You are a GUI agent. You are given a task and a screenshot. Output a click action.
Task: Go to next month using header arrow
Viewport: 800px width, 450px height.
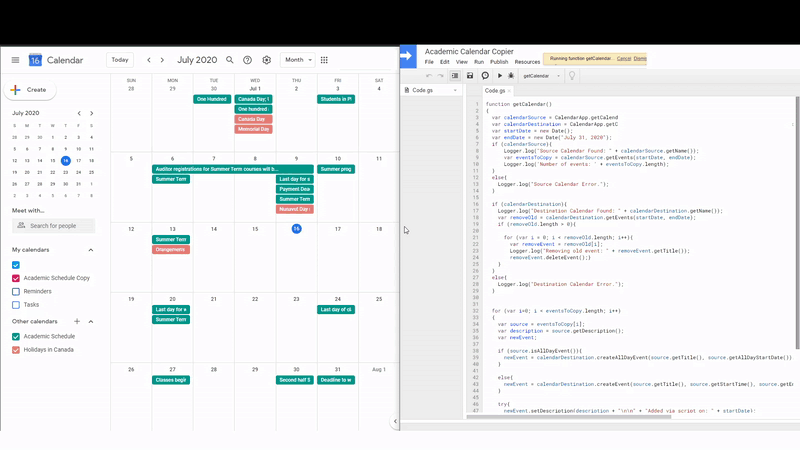[162, 60]
